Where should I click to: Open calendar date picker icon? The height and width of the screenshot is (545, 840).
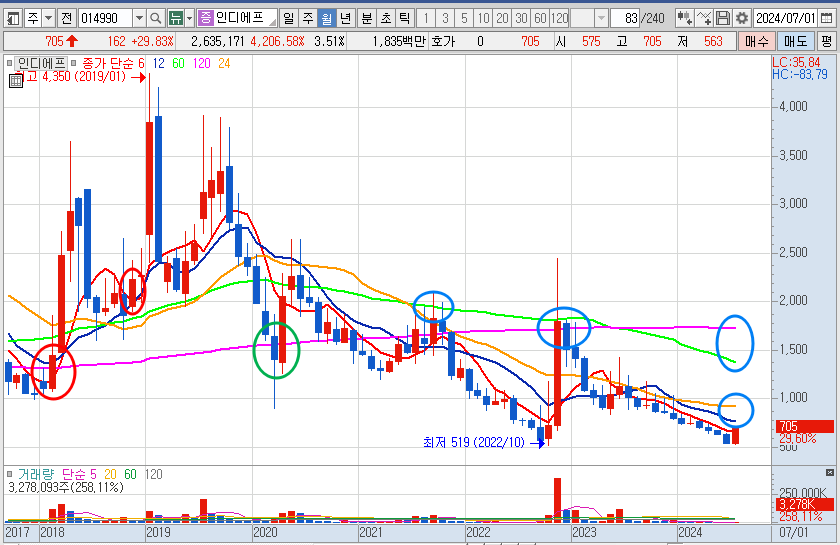coord(826,19)
